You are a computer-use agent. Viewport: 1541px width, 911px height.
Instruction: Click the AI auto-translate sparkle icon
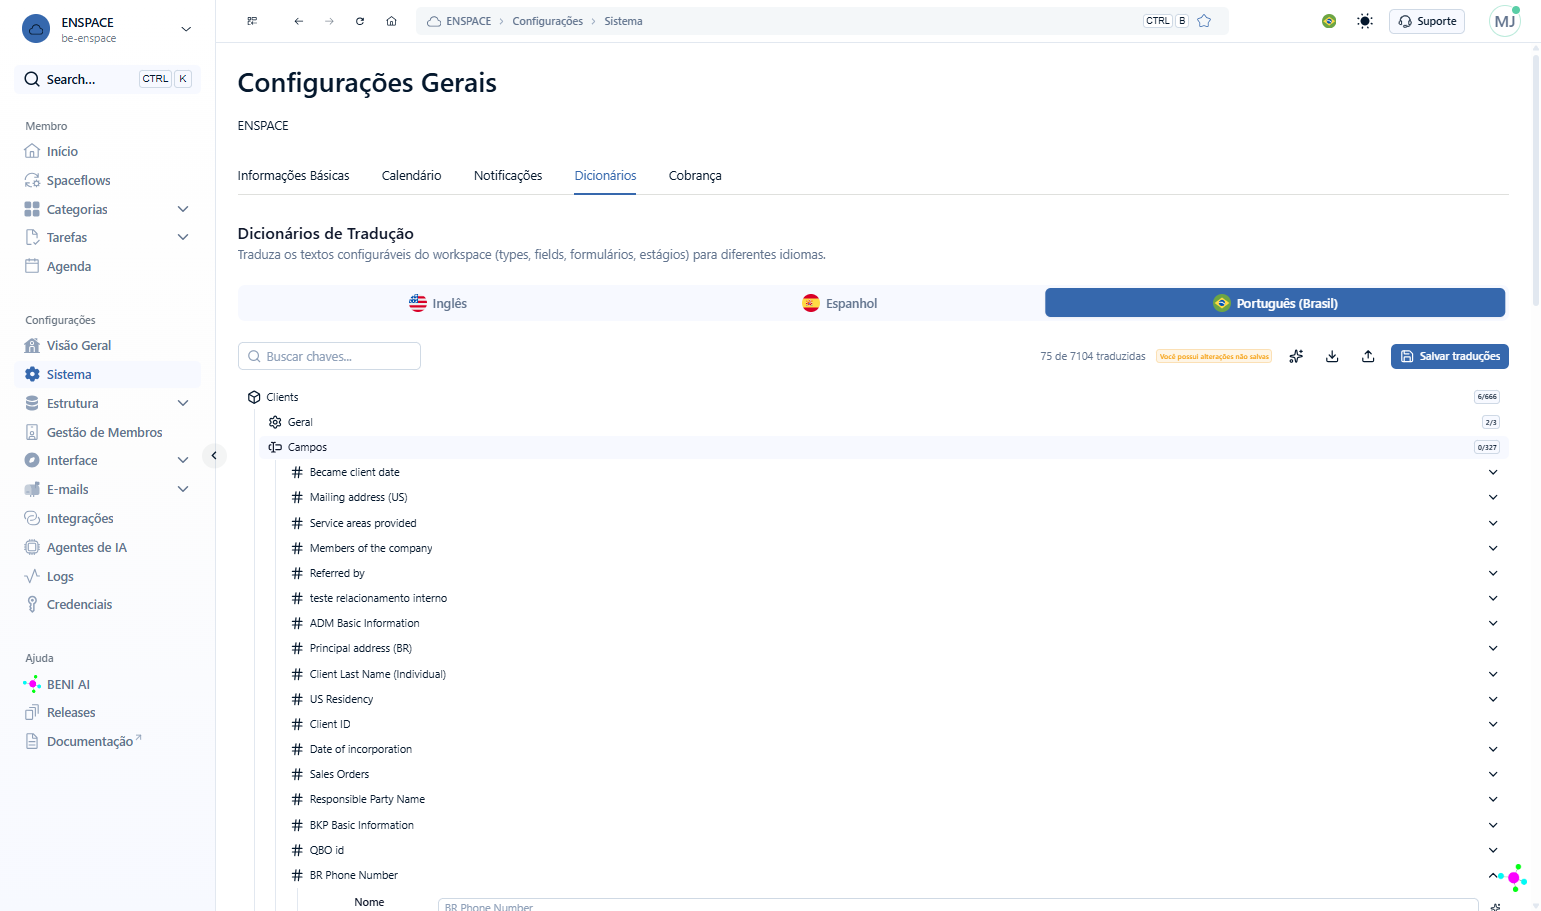pos(1296,356)
